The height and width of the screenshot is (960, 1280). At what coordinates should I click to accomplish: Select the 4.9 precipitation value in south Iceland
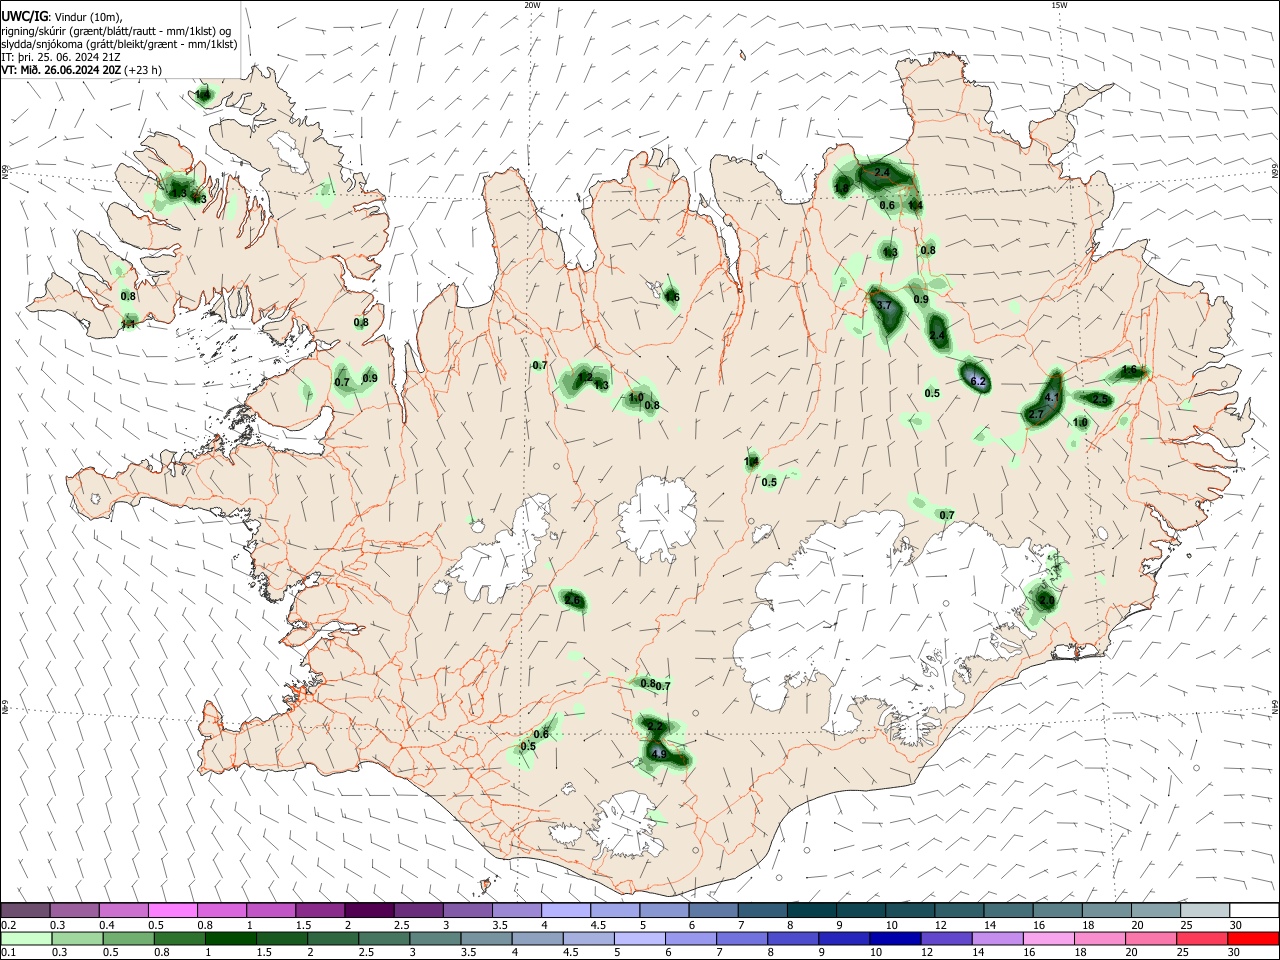click(x=658, y=754)
